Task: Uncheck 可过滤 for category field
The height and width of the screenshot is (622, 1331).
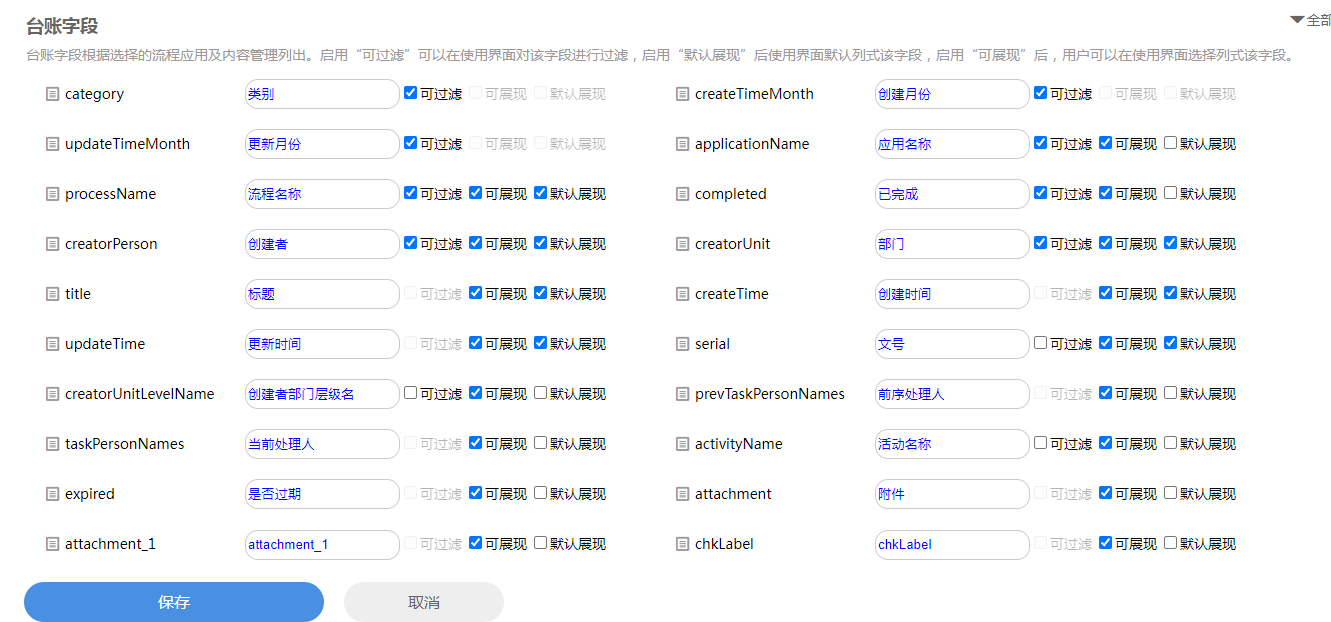Action: coord(411,93)
